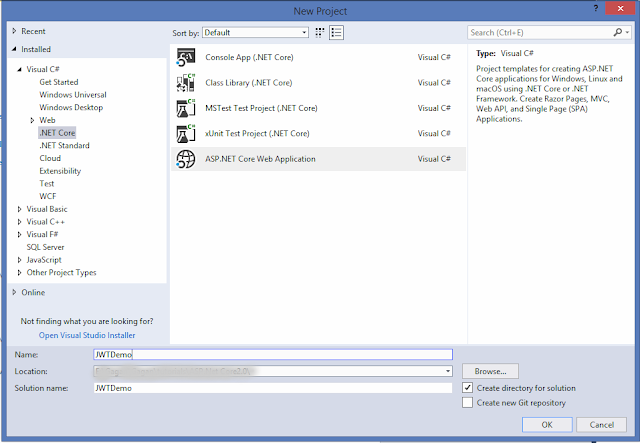This screenshot has height=443, width=640.
Task: Focus the Search (Ctrl+E) box
Action: [x=540, y=33]
